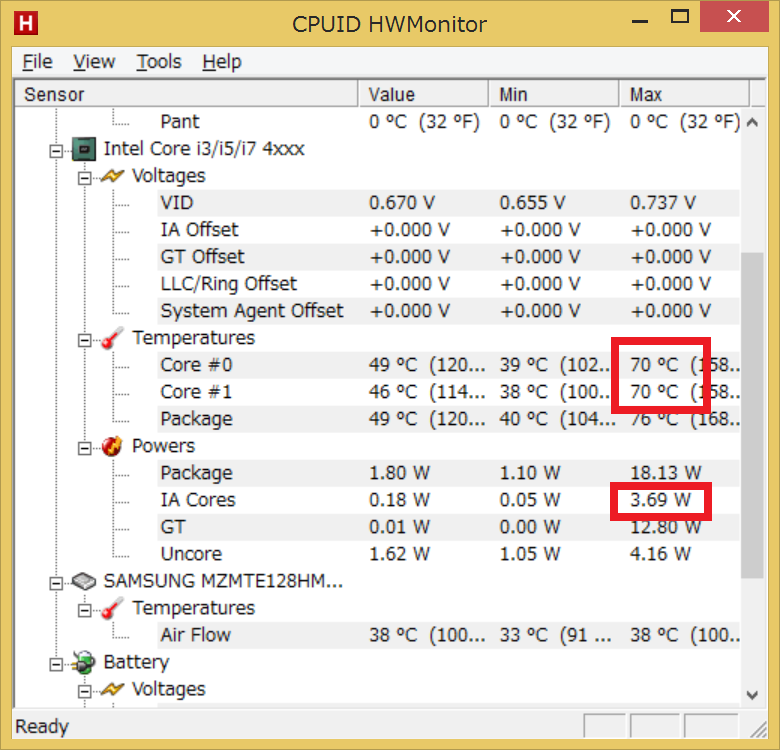This screenshot has height=750, width=780.
Task: Select the Core #0 temperature row
Action: click(x=449, y=365)
